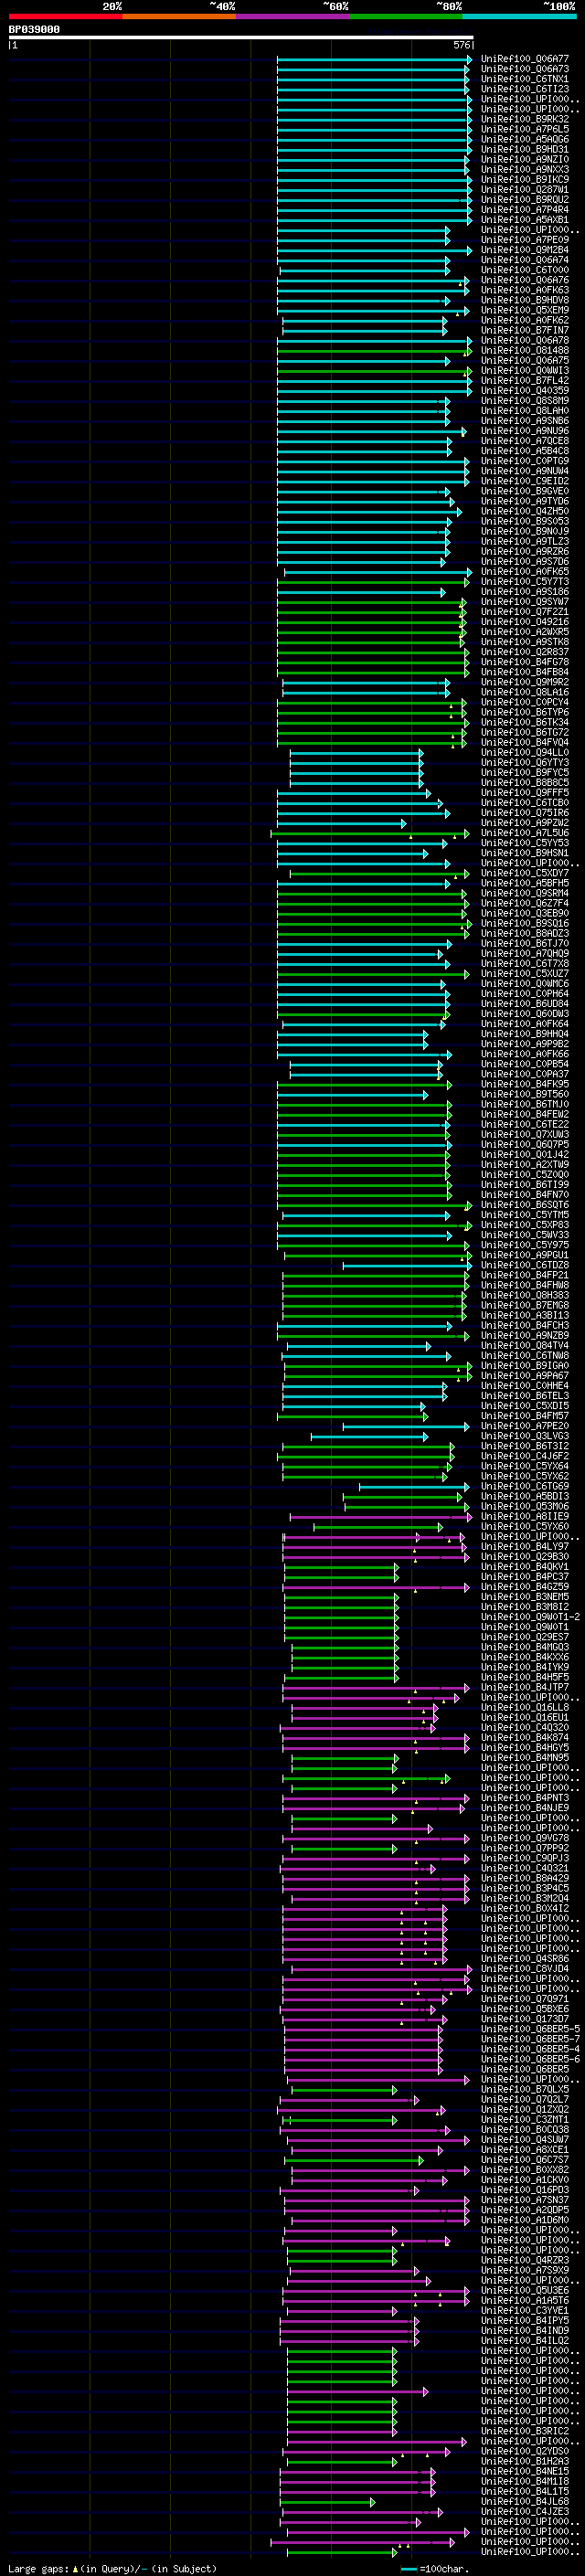The width and height of the screenshot is (585, 2576).
Task: Click the cyan alignment bar for UniRef100_C6TDZ8
Action: pyautogui.click(x=406, y=1266)
